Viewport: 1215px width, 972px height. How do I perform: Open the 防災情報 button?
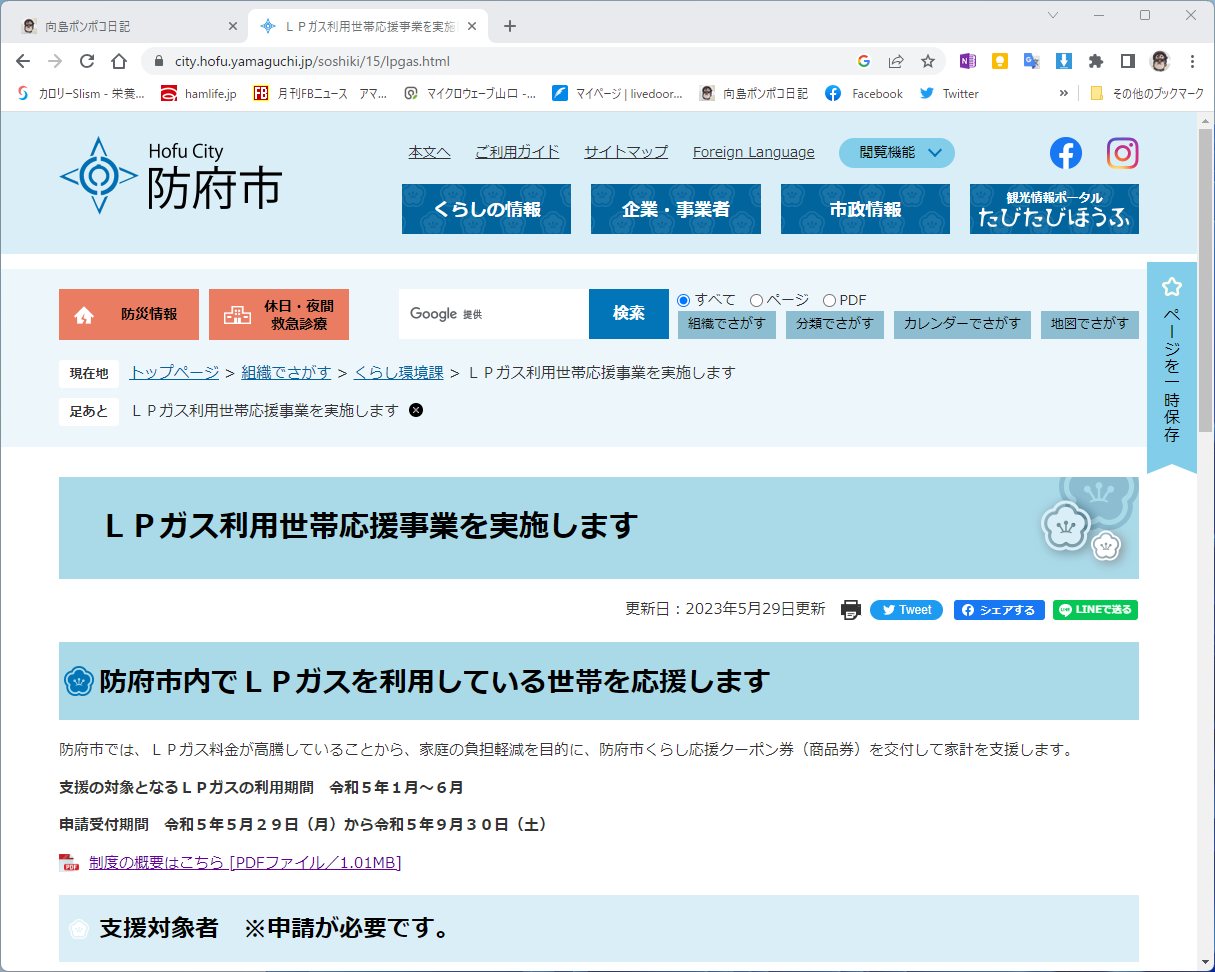[129, 314]
